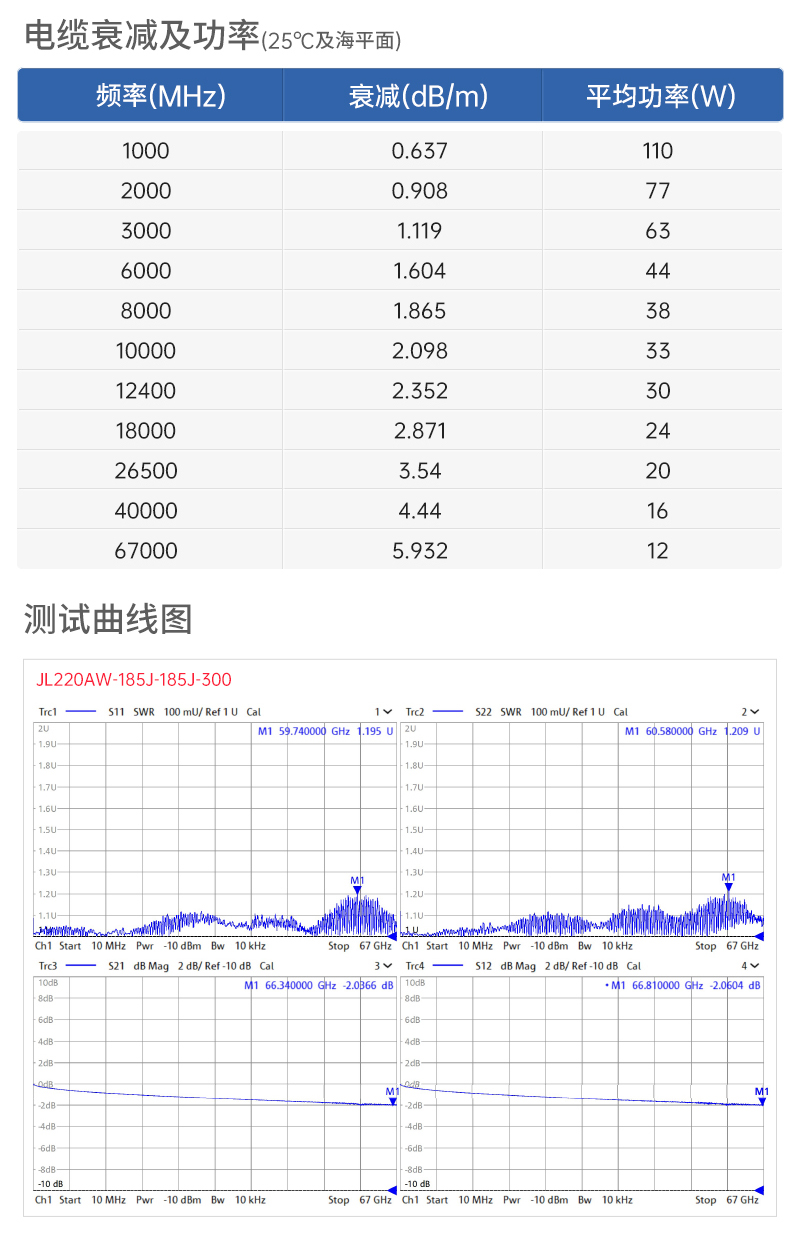Click the frequency cell reading 26500

(146, 471)
